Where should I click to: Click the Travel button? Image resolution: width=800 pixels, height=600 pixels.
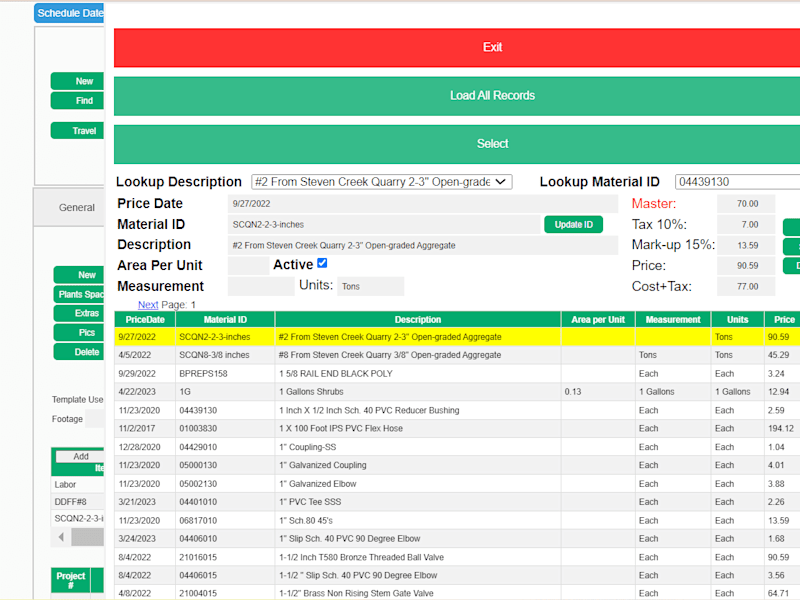tap(78, 131)
